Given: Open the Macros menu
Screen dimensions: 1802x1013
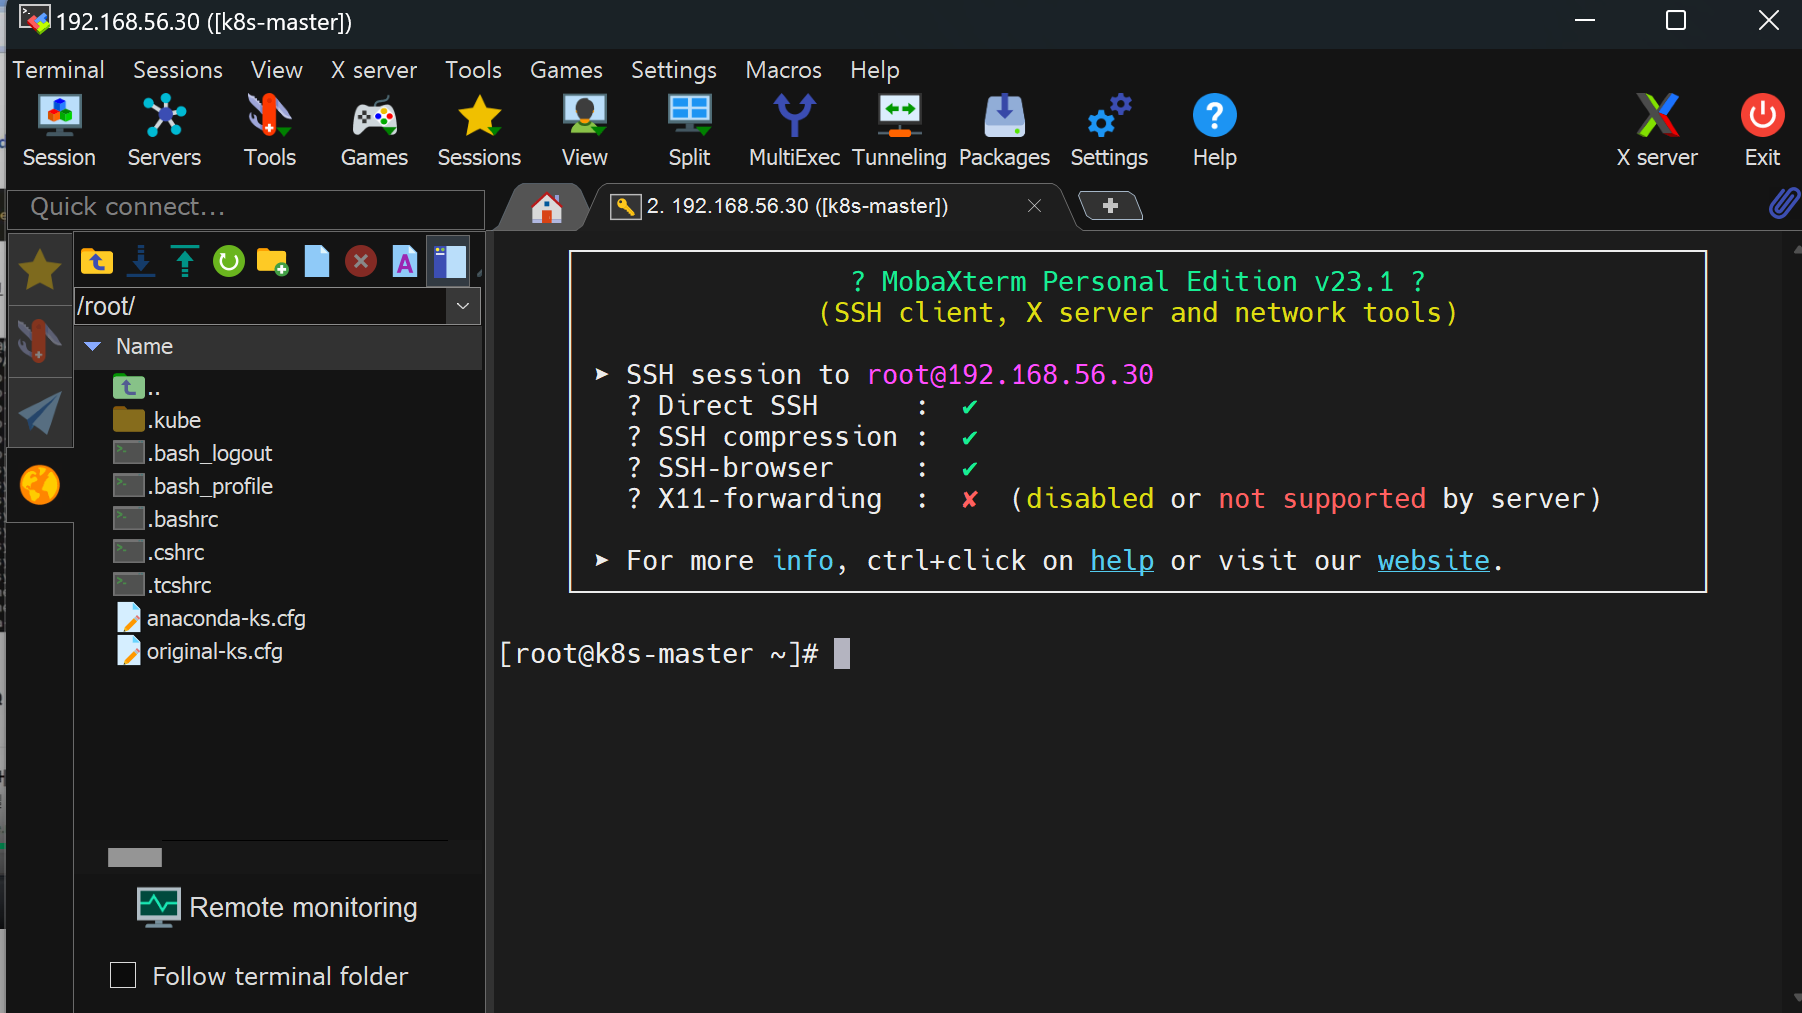Looking at the screenshot, I should click(783, 70).
